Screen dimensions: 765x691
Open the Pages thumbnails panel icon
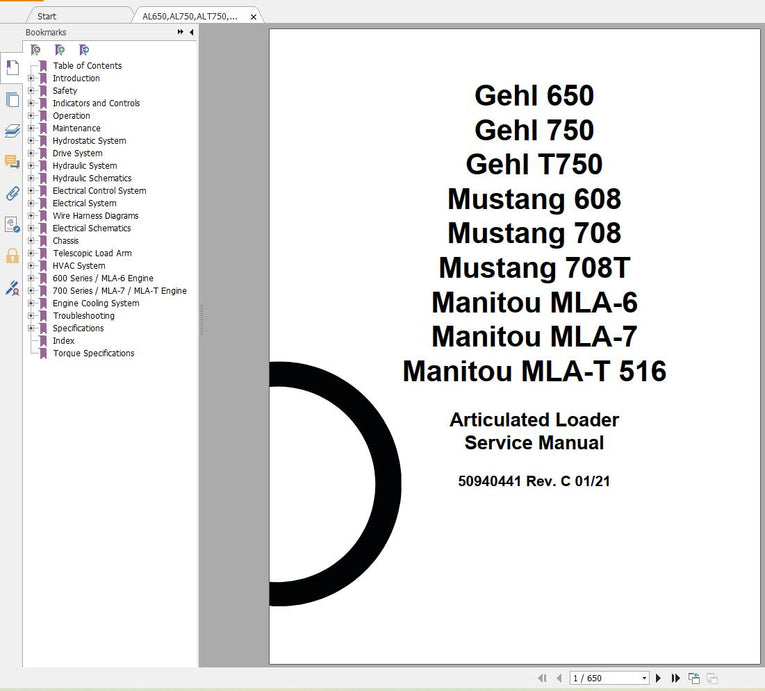[12, 99]
